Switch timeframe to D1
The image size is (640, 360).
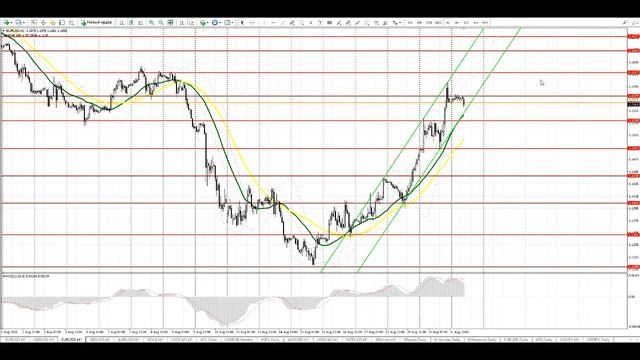click(466, 22)
